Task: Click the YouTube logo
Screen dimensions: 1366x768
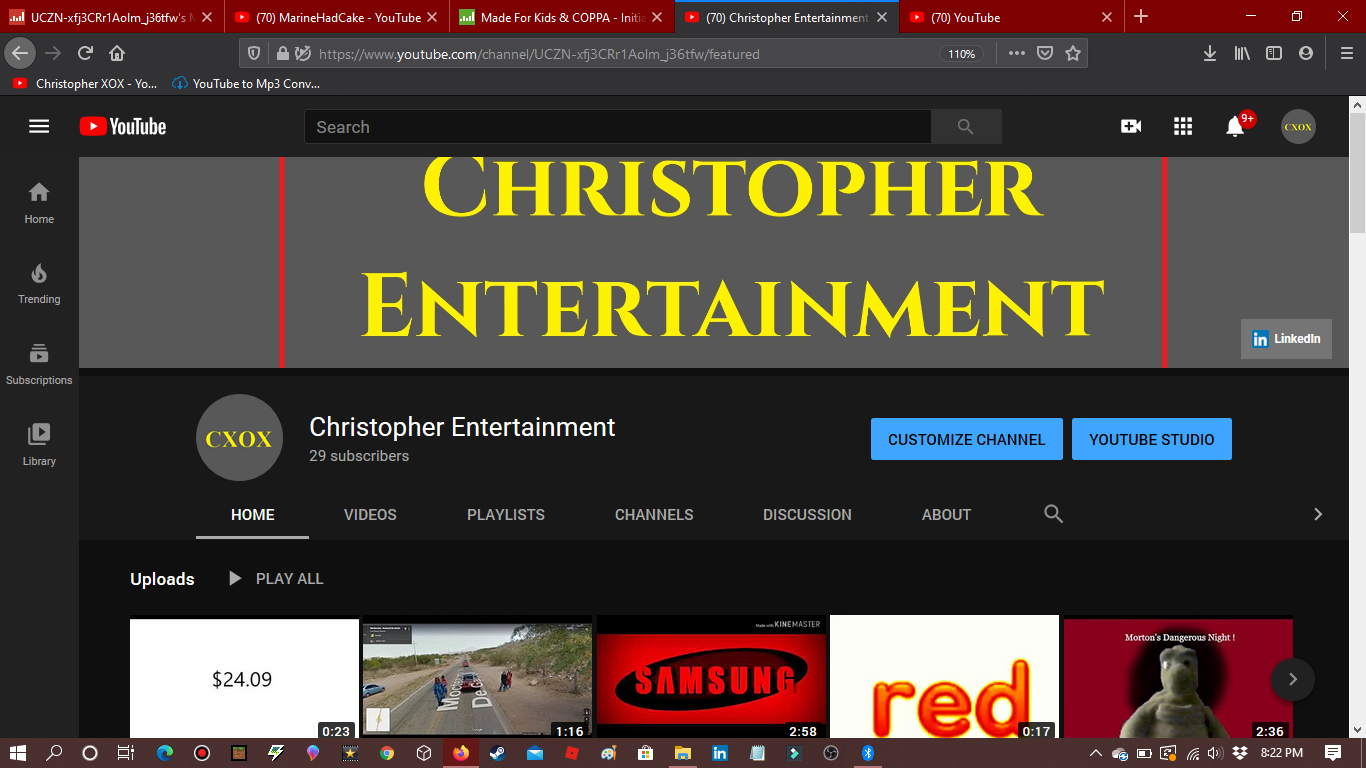Action: tap(123, 126)
